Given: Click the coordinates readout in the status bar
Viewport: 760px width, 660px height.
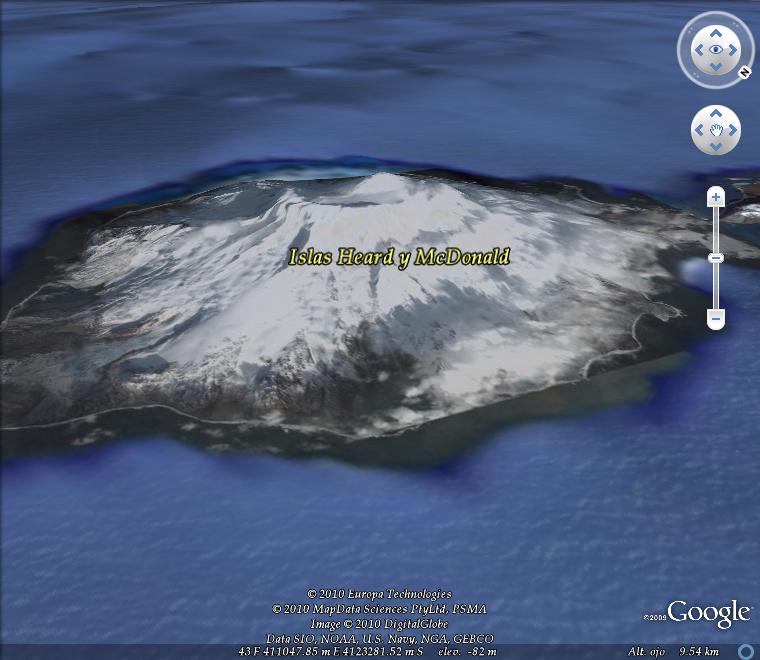Looking at the screenshot, I should [x=332, y=651].
